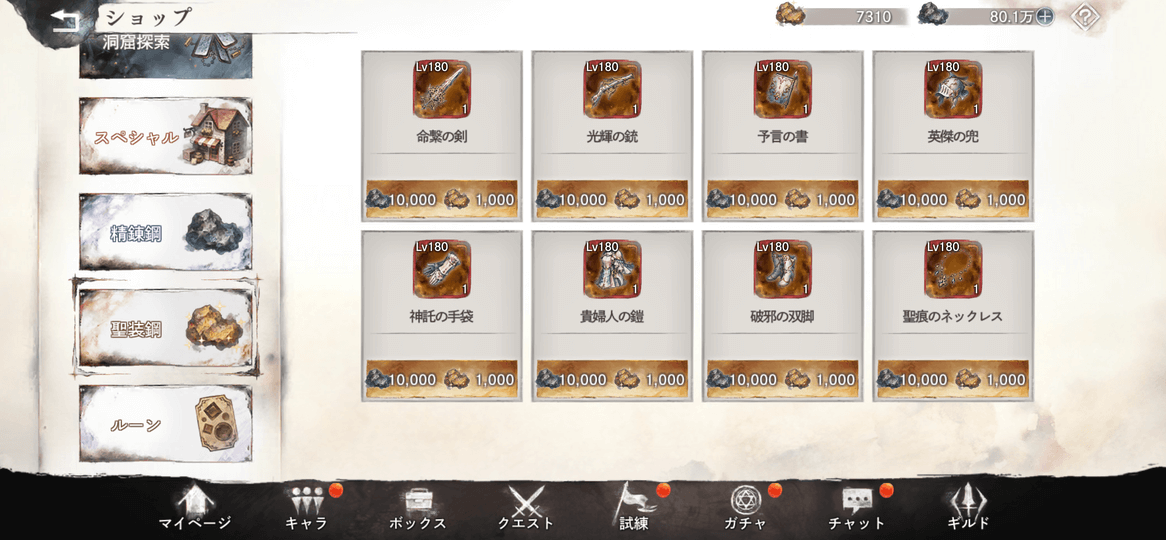Open マイページ from the bottom navigation
This screenshot has width=1166, height=540.
coord(195,507)
